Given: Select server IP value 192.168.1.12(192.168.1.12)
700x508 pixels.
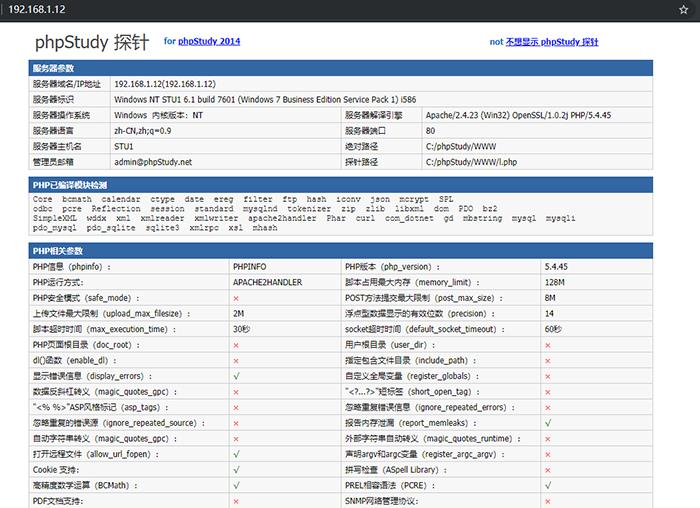Looking at the screenshot, I should (165, 84).
